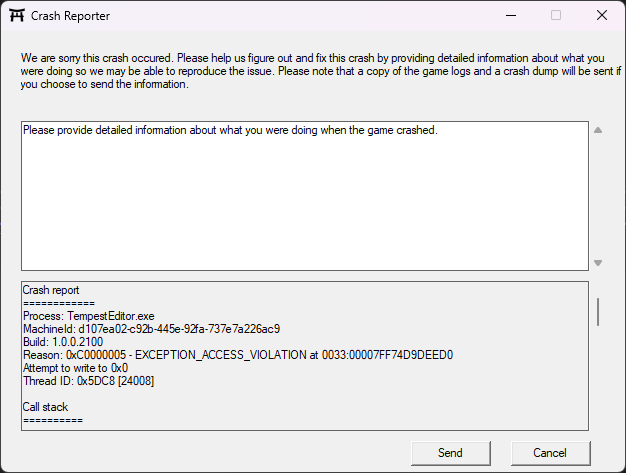Click the Crash Reporter title text
This screenshot has width=626, height=473.
[x=70, y=16]
